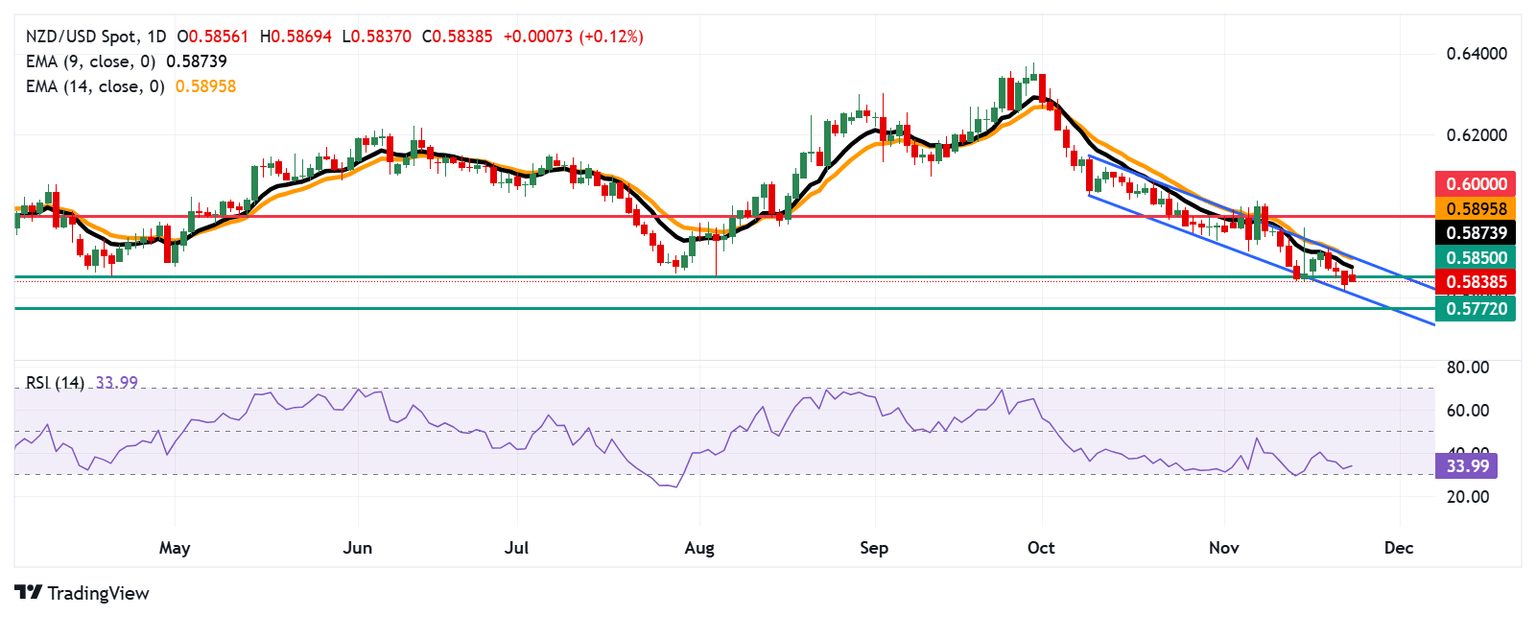Click the black 0.58739 price tag

tap(1476, 233)
